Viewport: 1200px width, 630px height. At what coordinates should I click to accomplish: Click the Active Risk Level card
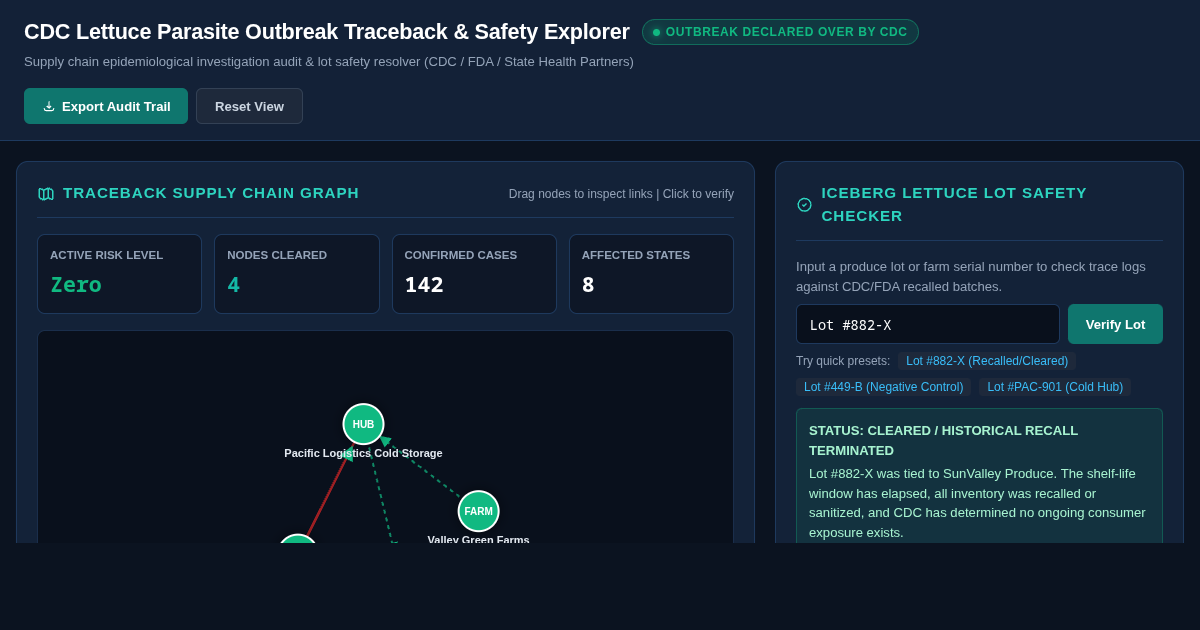coord(119,274)
